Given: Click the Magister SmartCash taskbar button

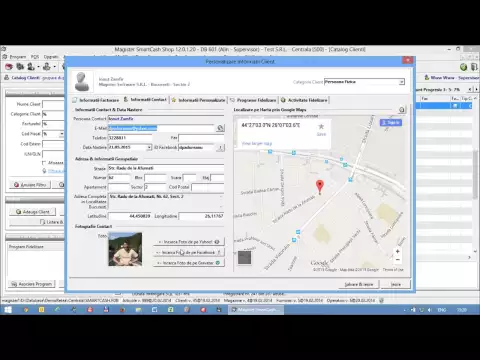Looking at the screenshot, I should pyautogui.click(x=256, y=310).
